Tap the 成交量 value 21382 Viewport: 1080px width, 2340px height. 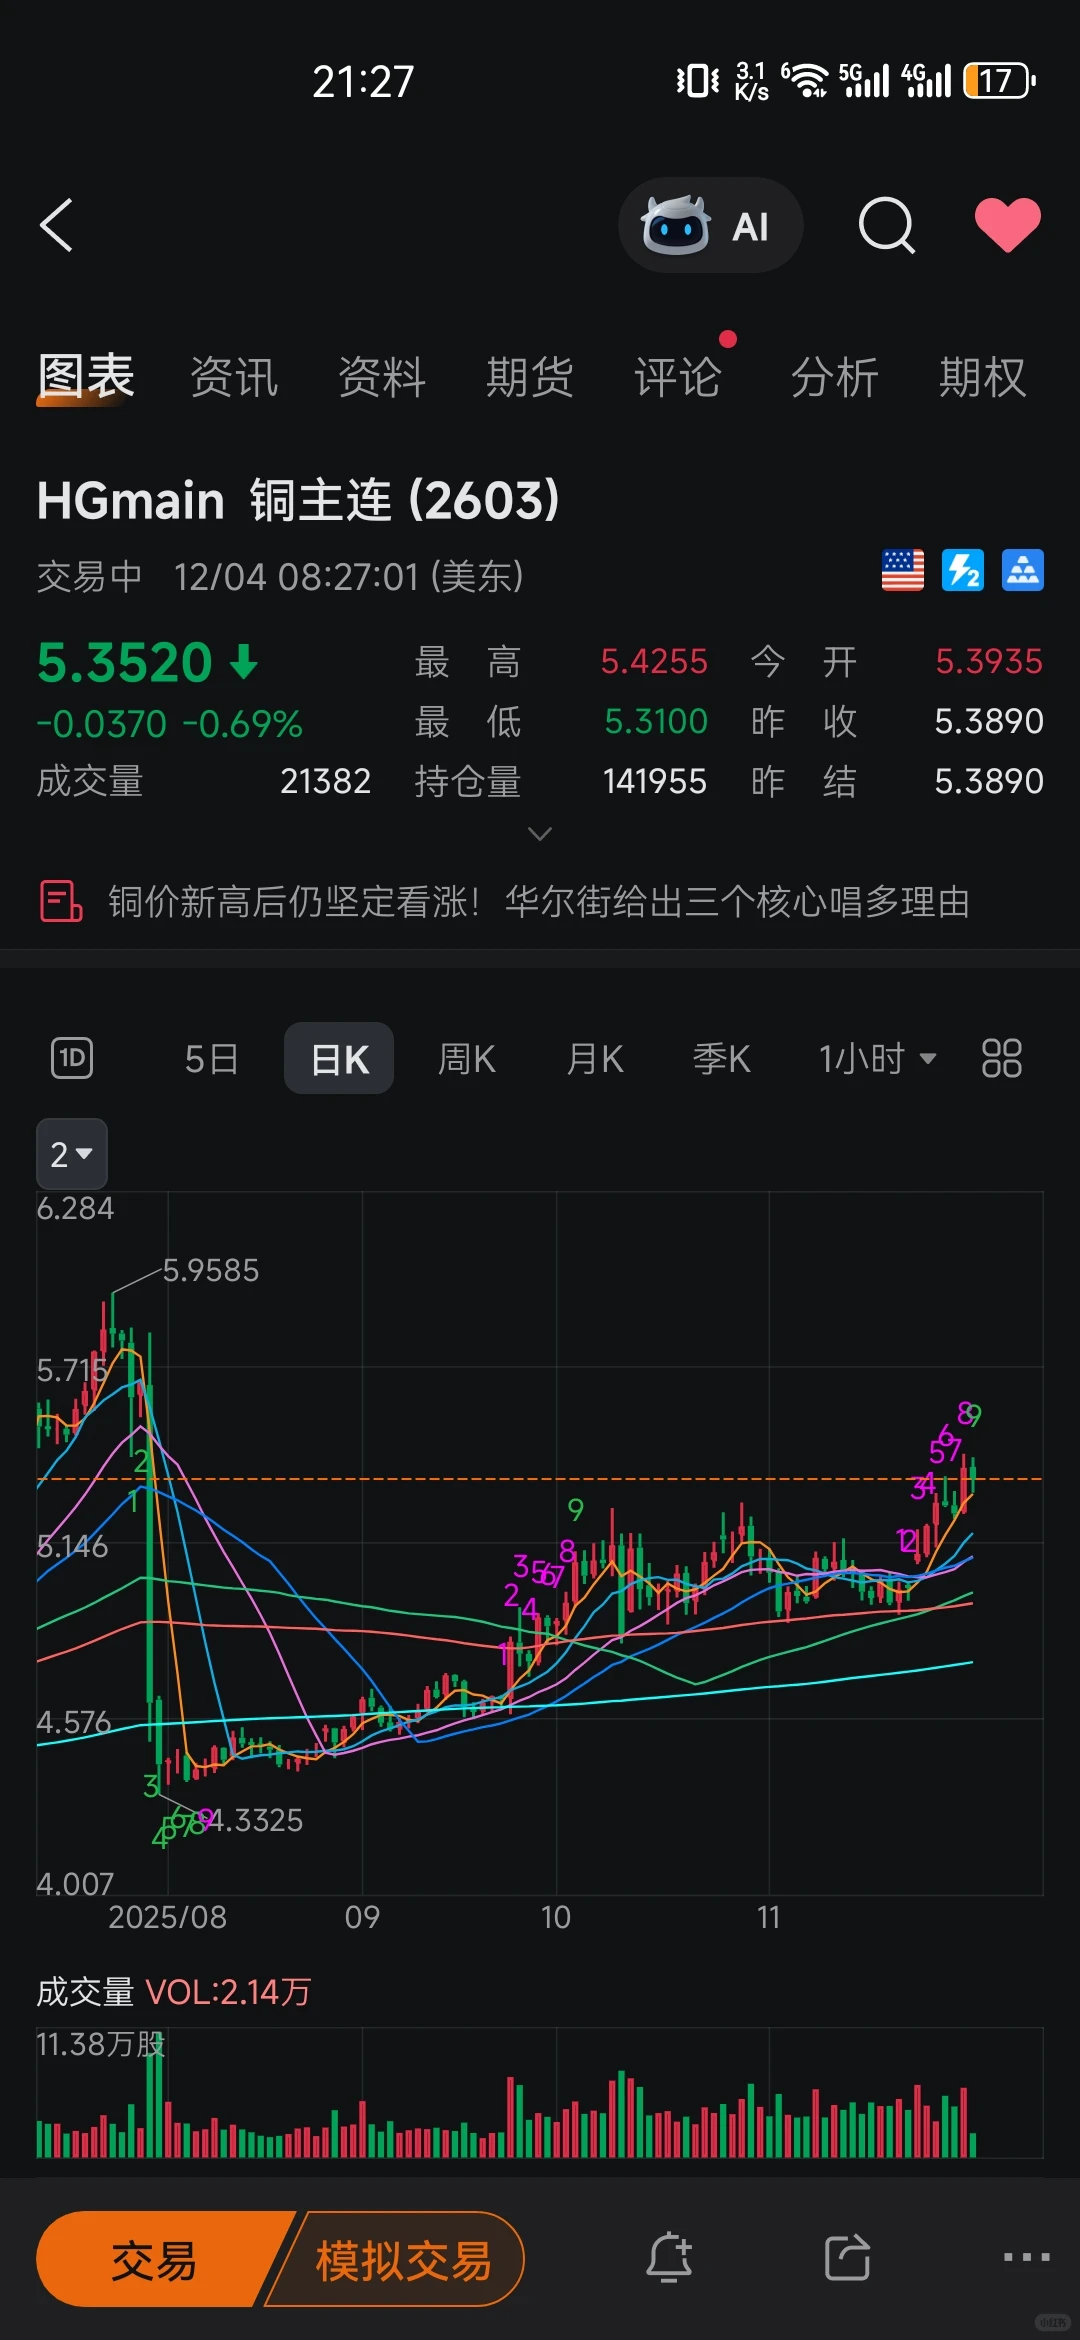pos(326,781)
